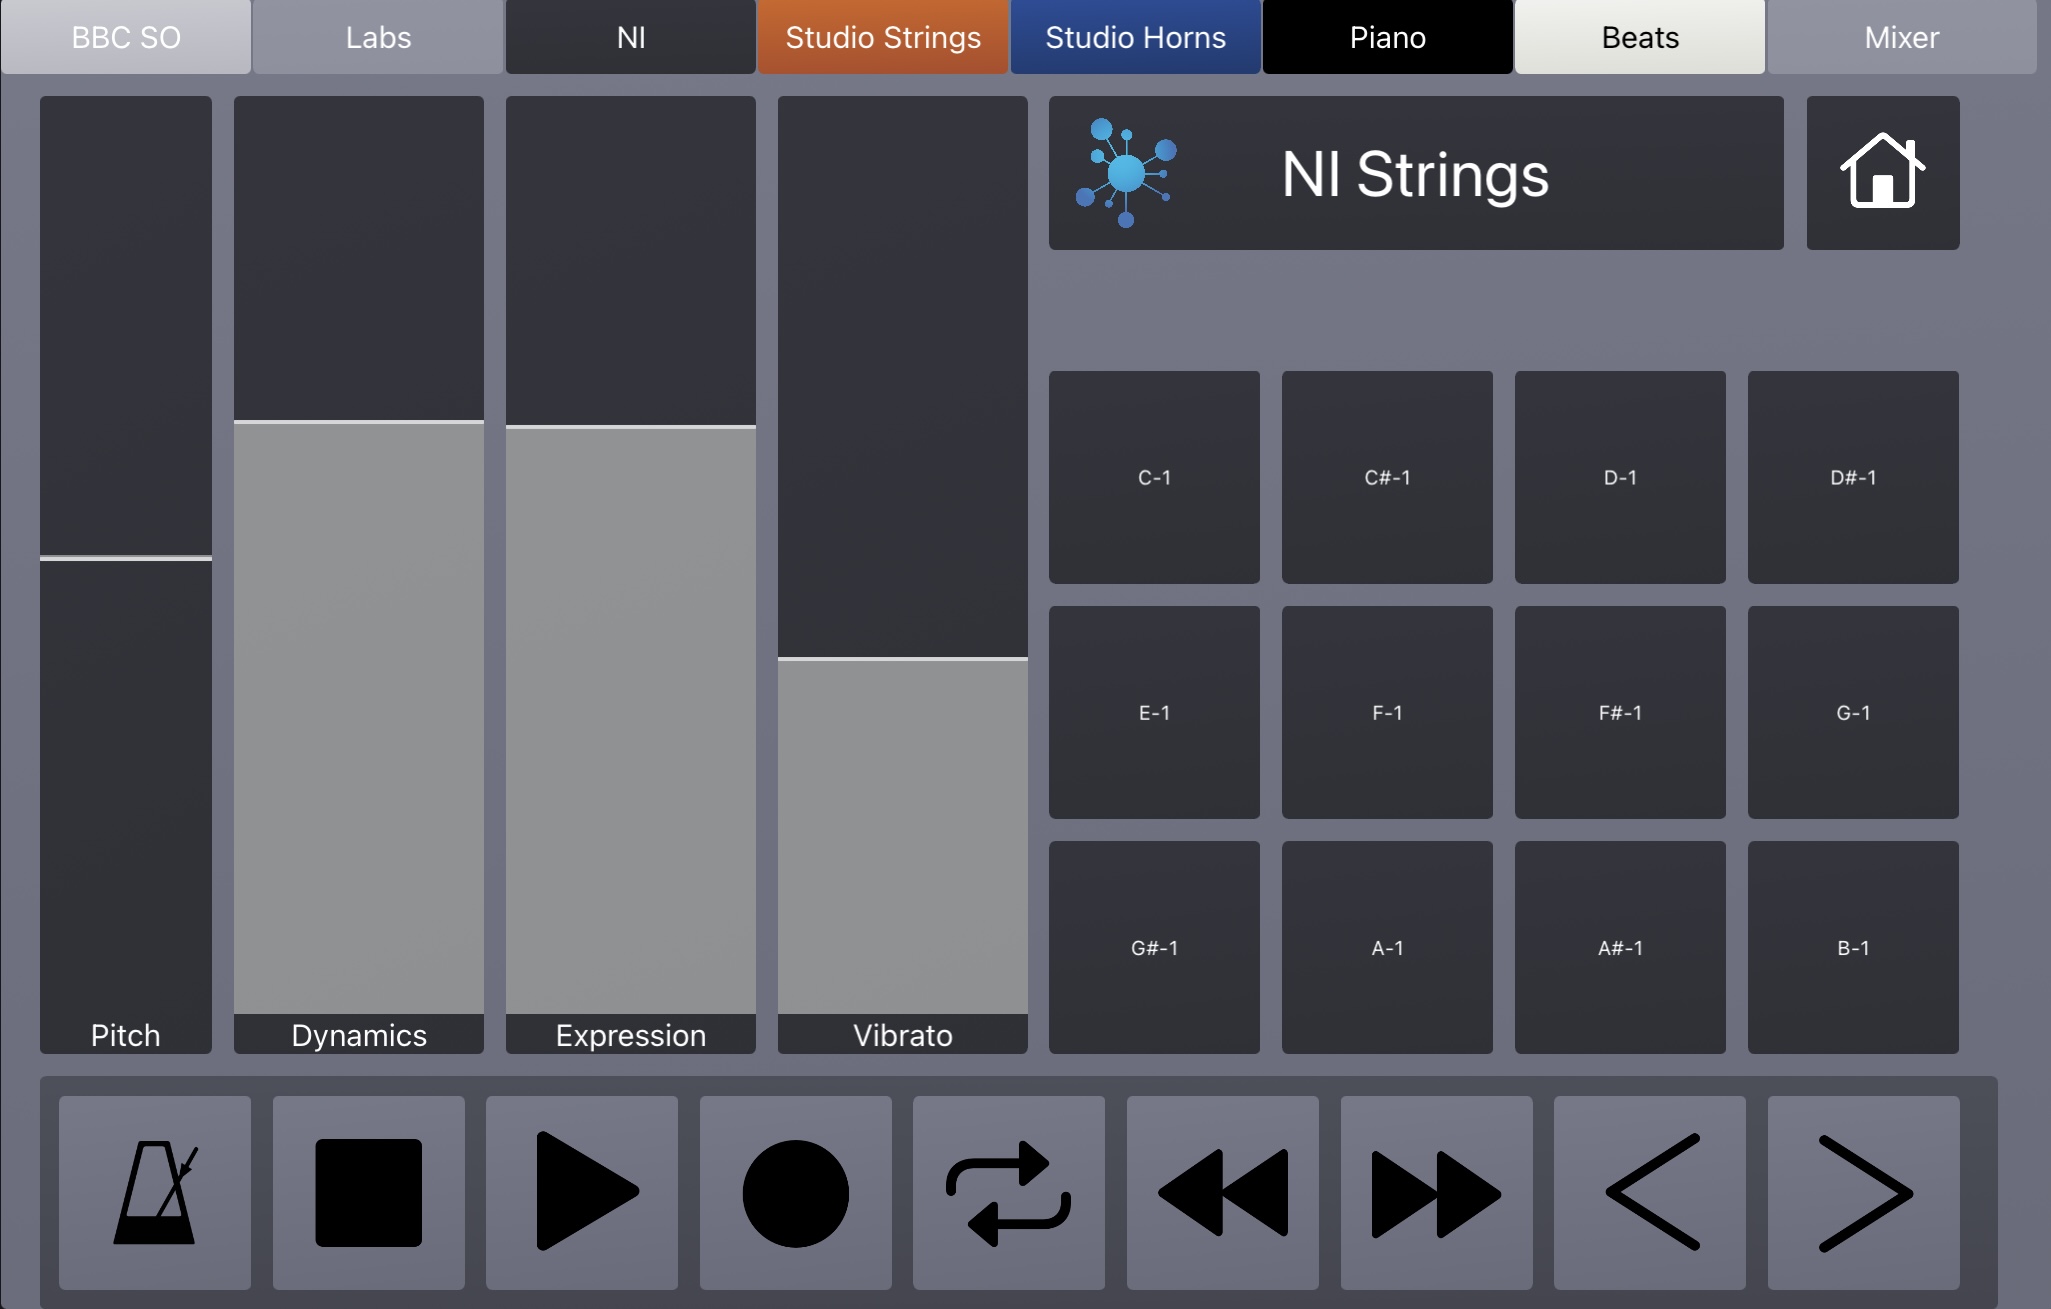
Task: Tap the E-1 keyswitch pad
Action: tap(1154, 712)
